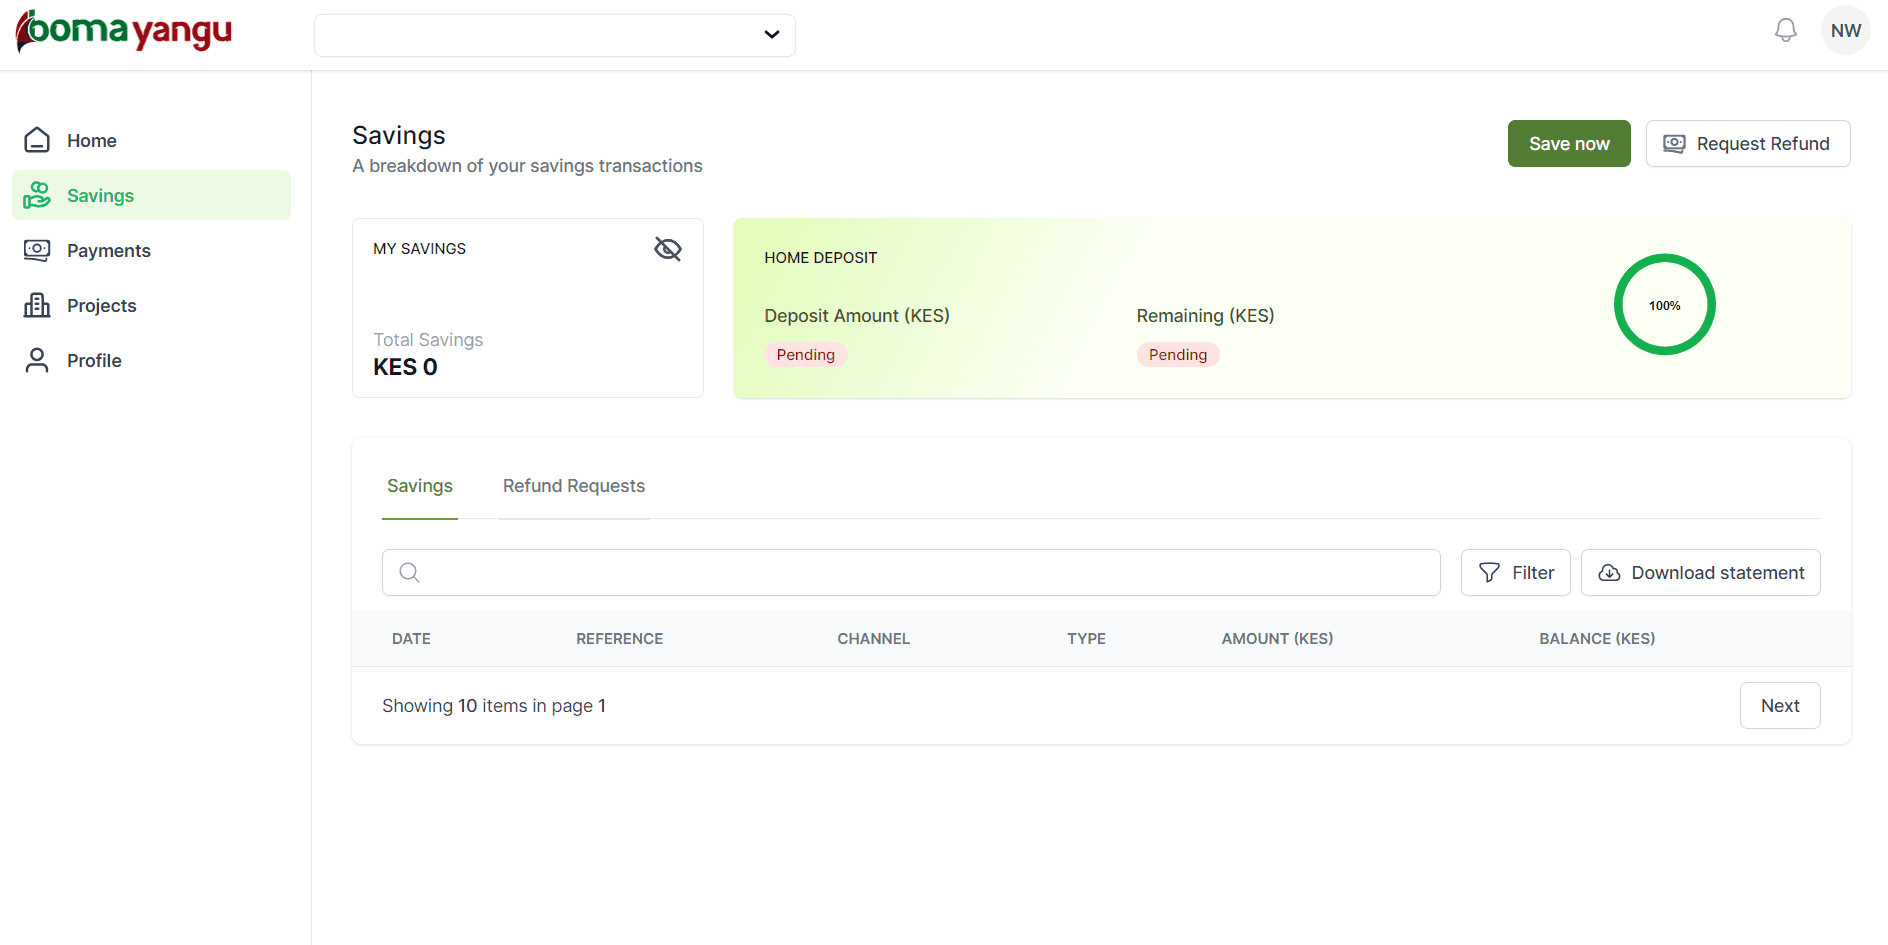
Task: Click the Savings hand icon in sidebar
Action: [x=36, y=194]
